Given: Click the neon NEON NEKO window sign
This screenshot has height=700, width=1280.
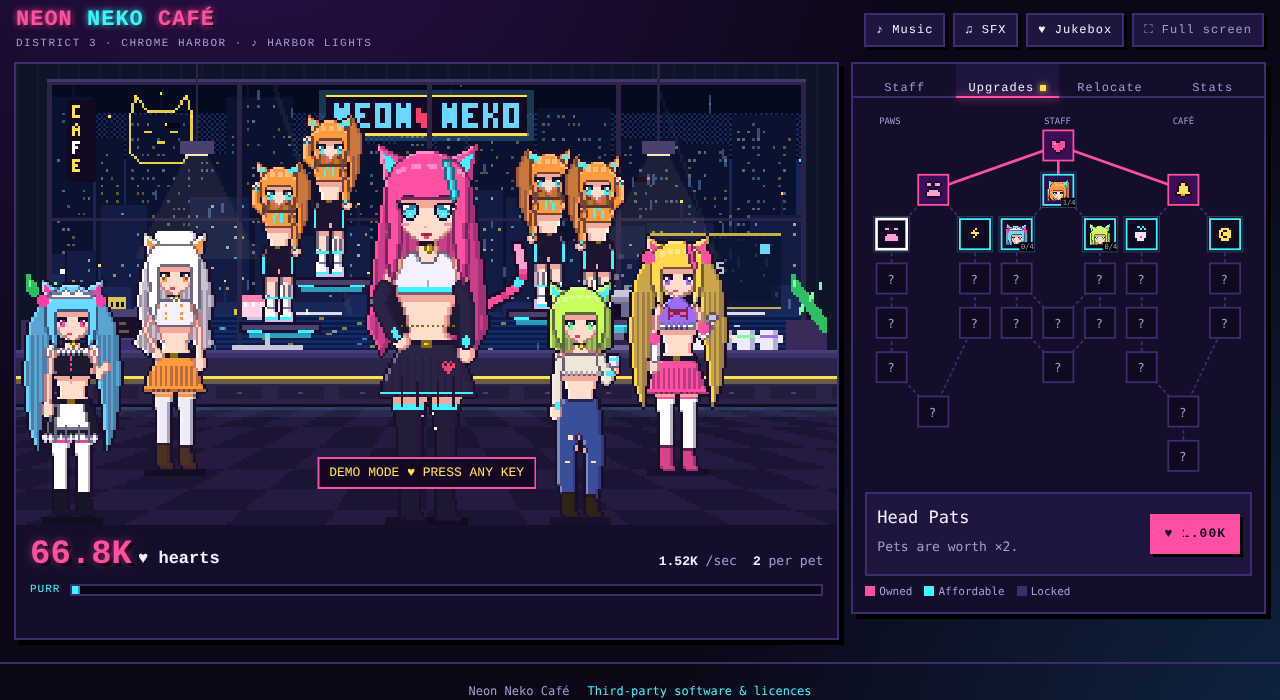Looking at the screenshot, I should coord(427,115).
